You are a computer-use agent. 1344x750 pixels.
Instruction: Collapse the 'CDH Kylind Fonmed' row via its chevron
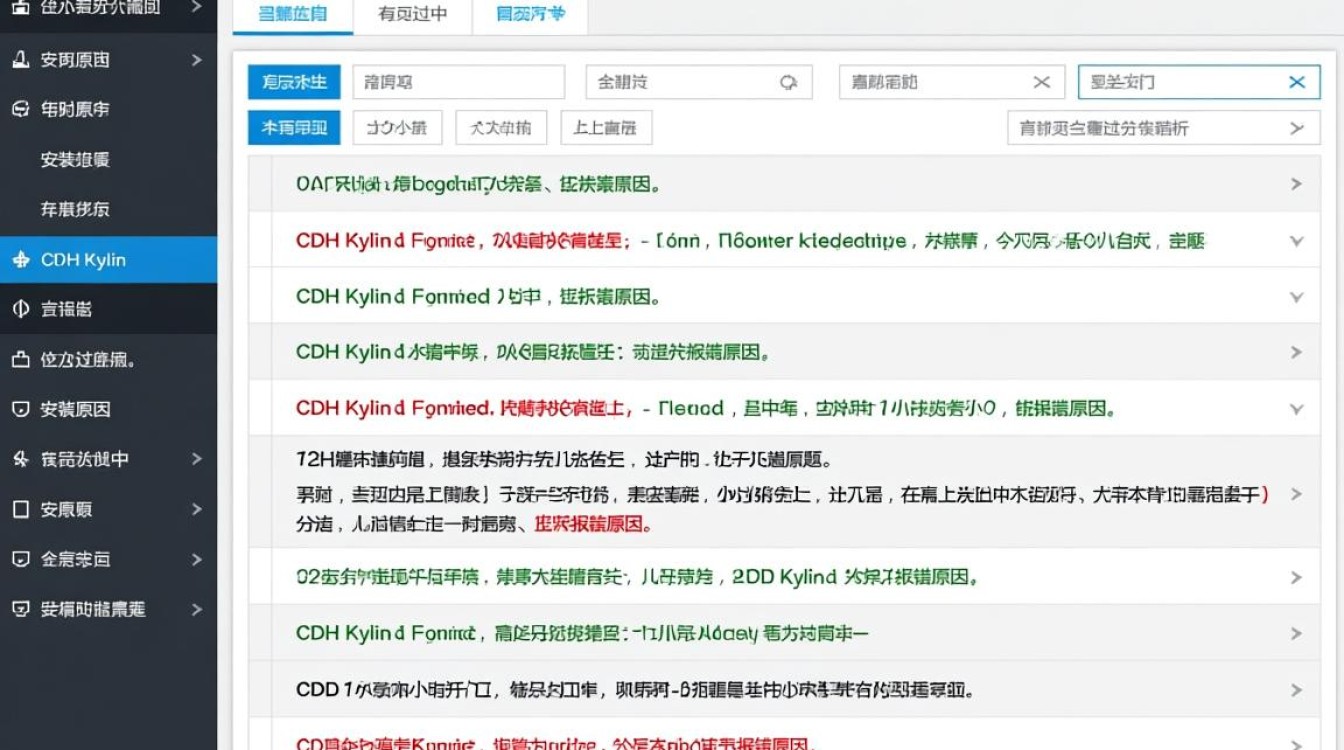(1296, 297)
